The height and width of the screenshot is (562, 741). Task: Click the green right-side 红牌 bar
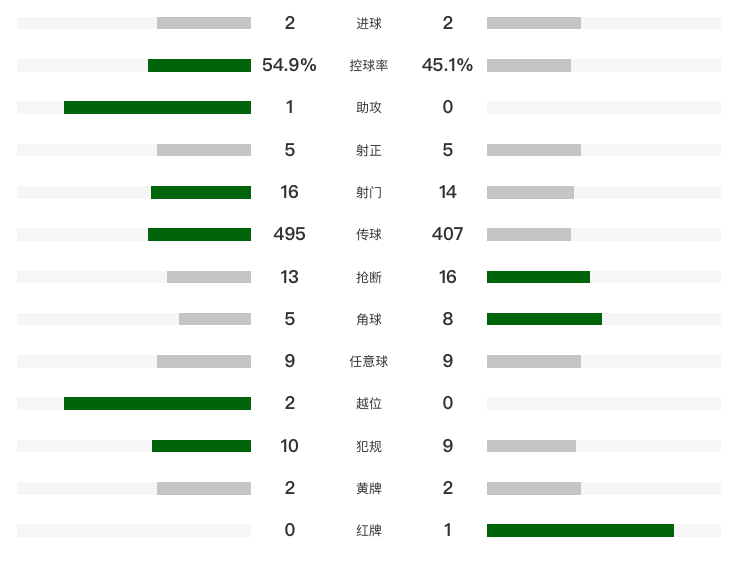(580, 530)
